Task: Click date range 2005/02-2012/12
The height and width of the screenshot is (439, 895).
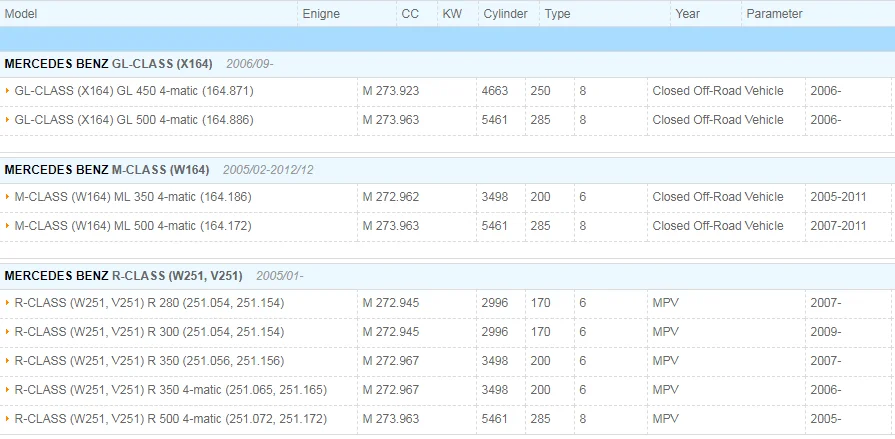Action: coord(268,170)
